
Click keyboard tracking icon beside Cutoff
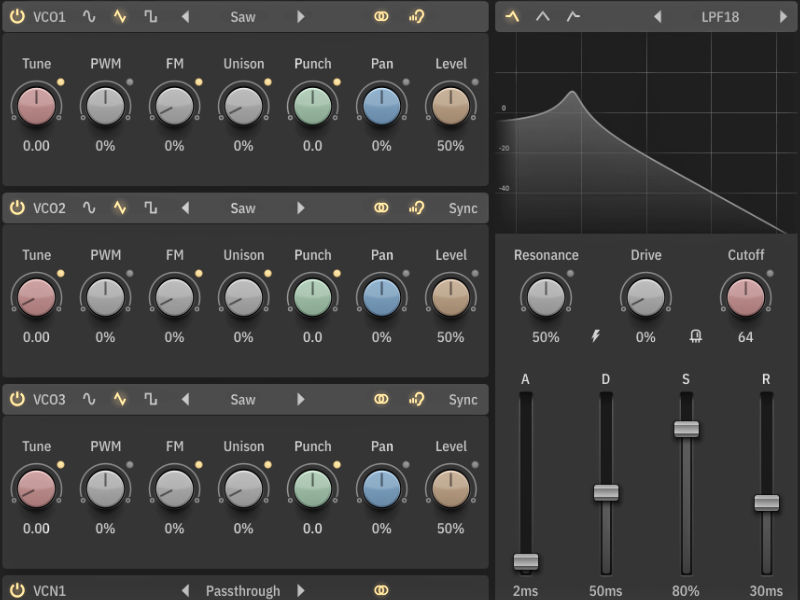(695, 336)
